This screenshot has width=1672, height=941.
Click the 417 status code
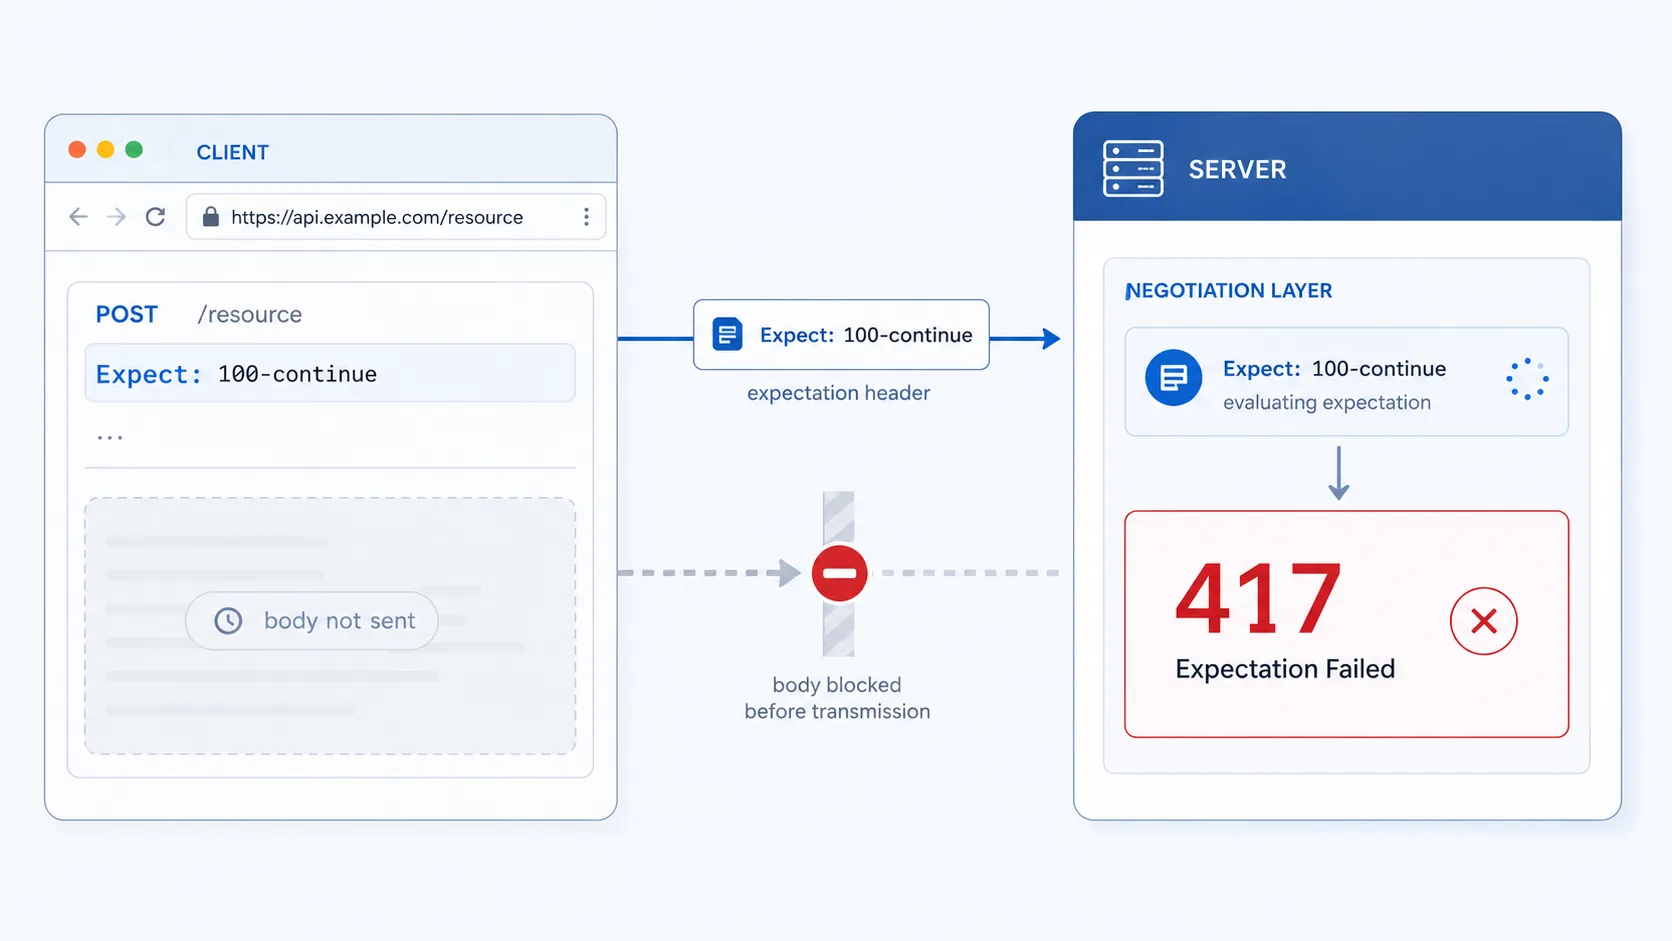pyautogui.click(x=1258, y=599)
